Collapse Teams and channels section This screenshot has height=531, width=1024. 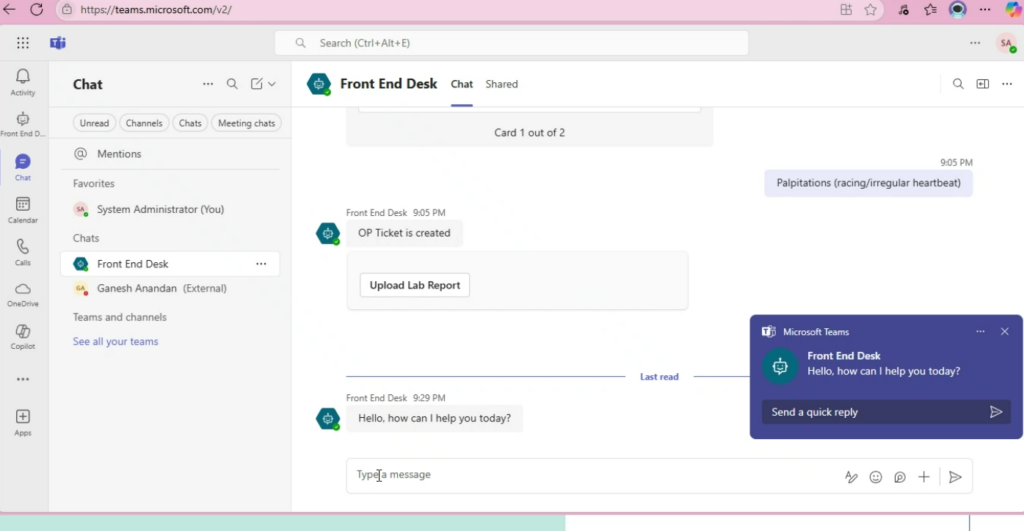point(120,317)
